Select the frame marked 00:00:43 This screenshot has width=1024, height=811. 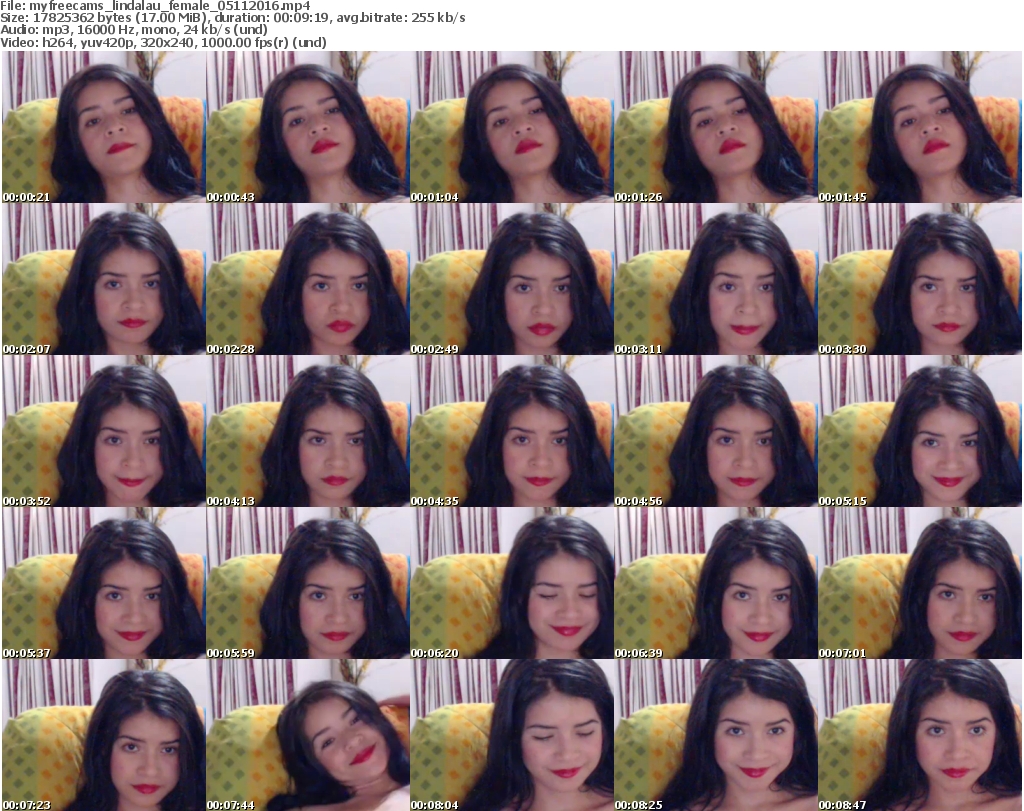tap(307, 127)
